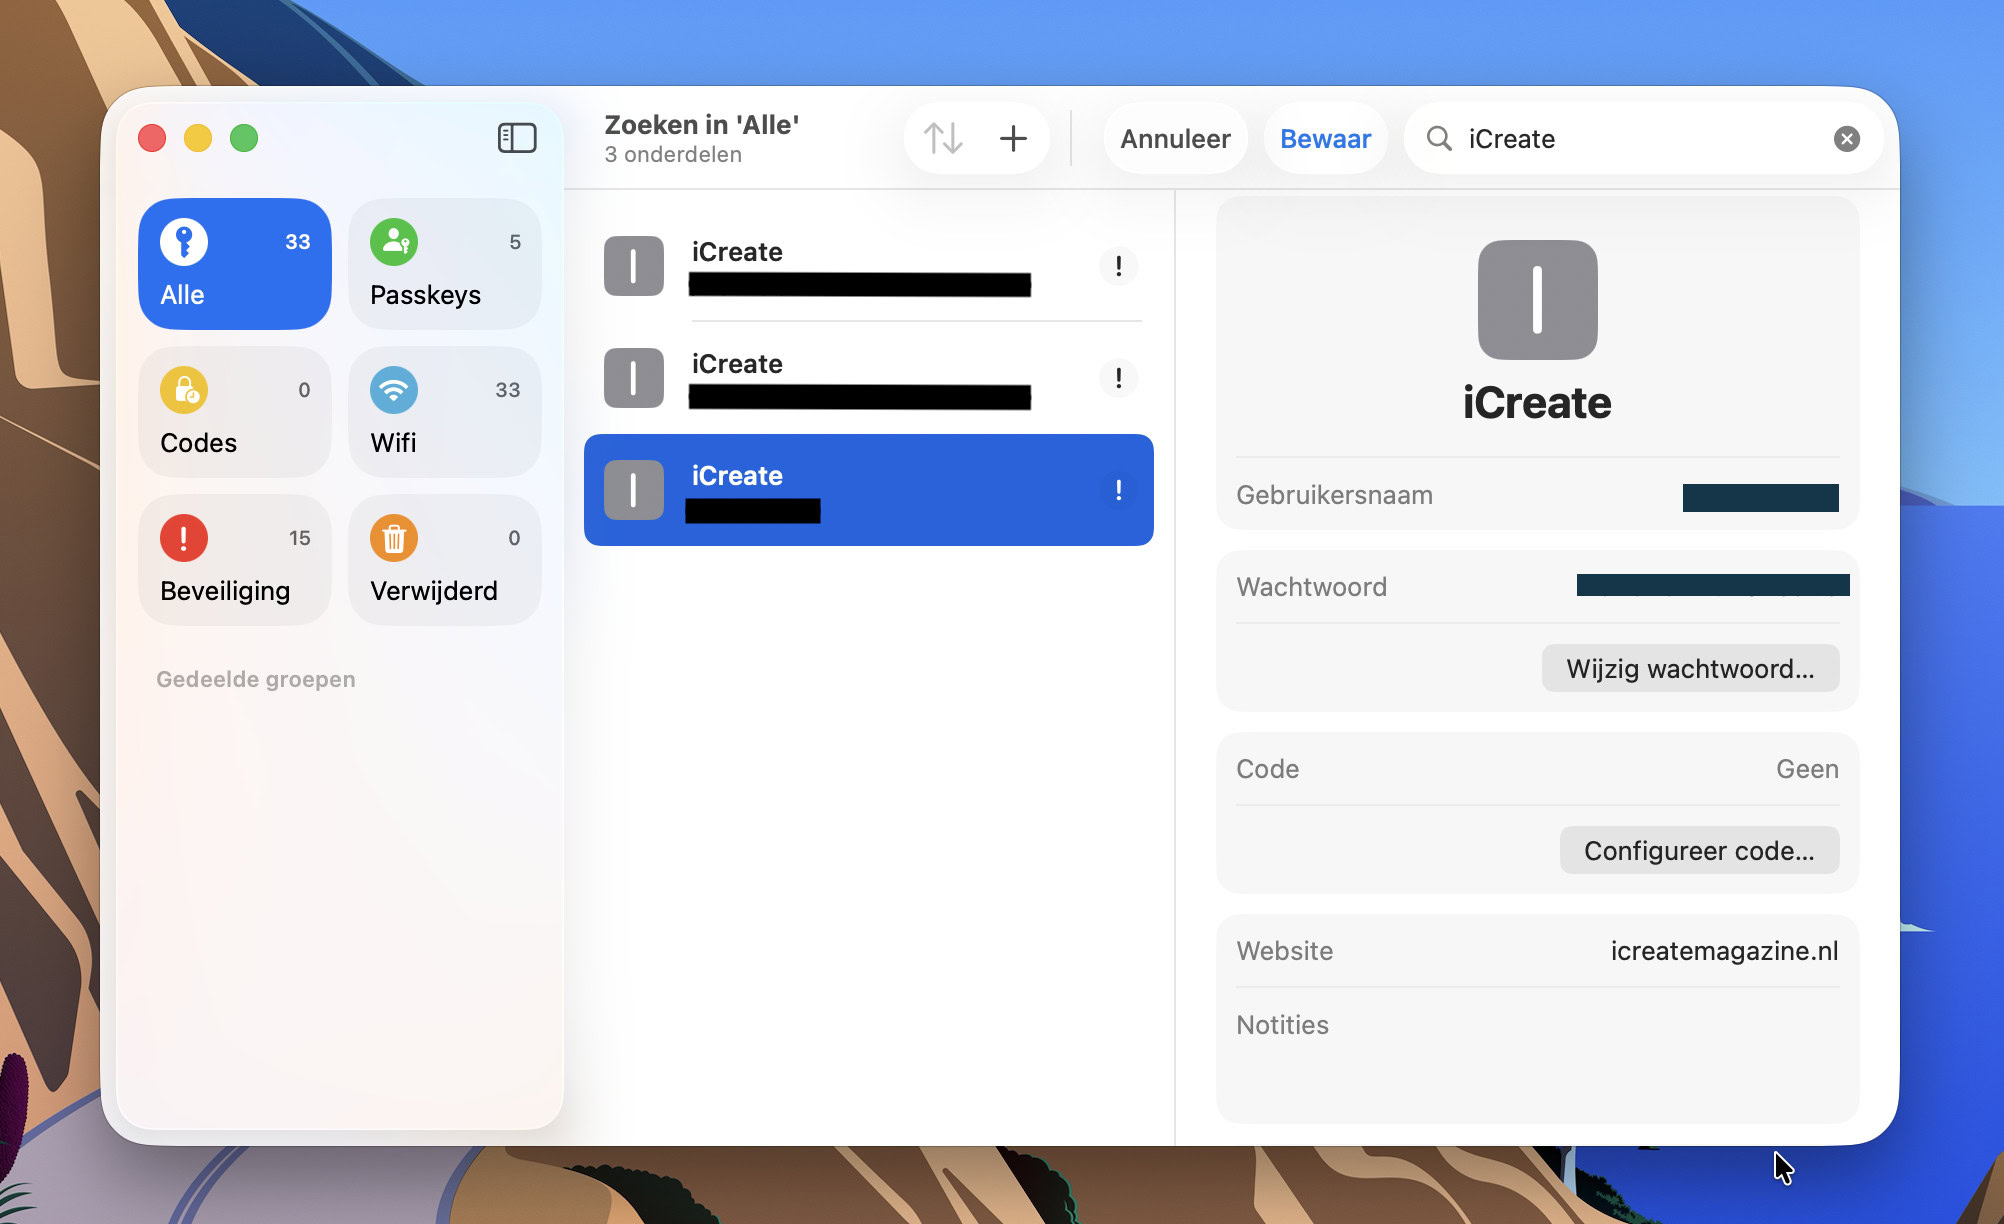The height and width of the screenshot is (1224, 2004).
Task: Clear the search field text
Action: coord(1847,139)
